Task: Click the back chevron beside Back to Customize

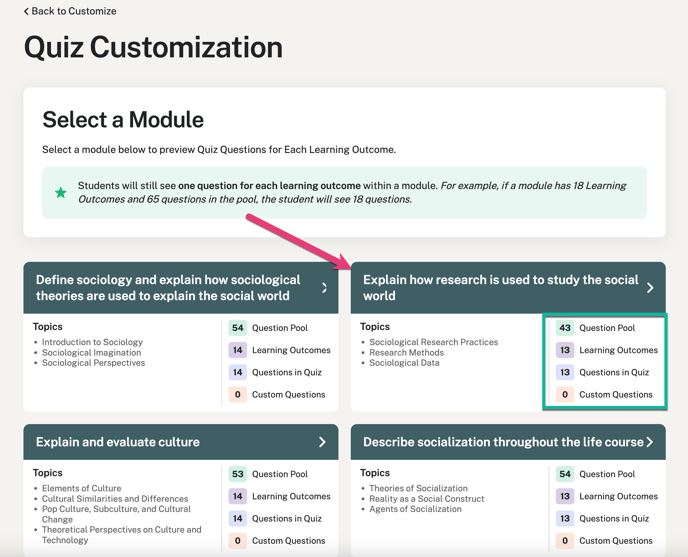Action: coord(26,11)
